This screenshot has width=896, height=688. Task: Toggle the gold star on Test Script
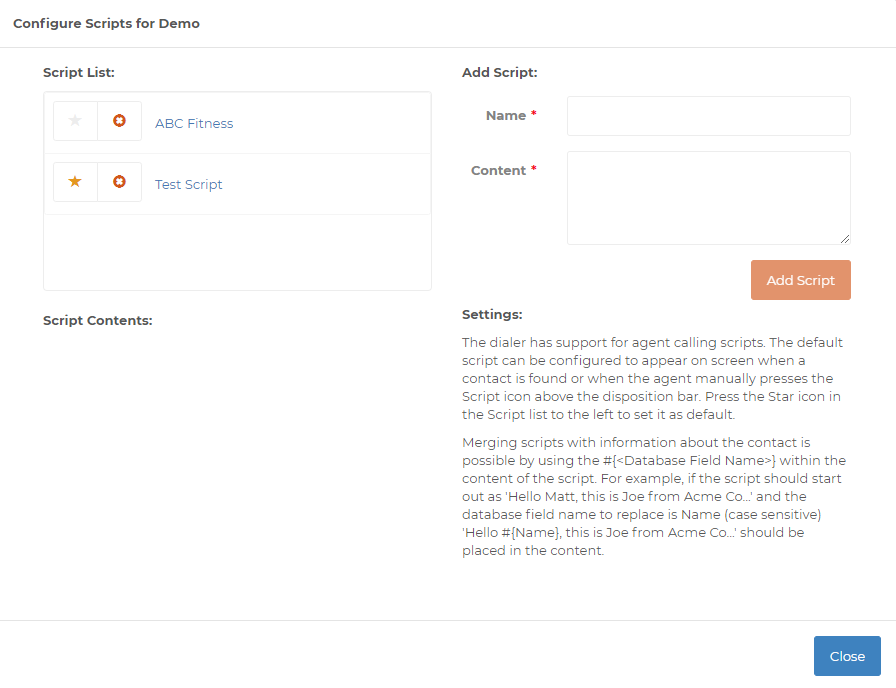pos(75,182)
